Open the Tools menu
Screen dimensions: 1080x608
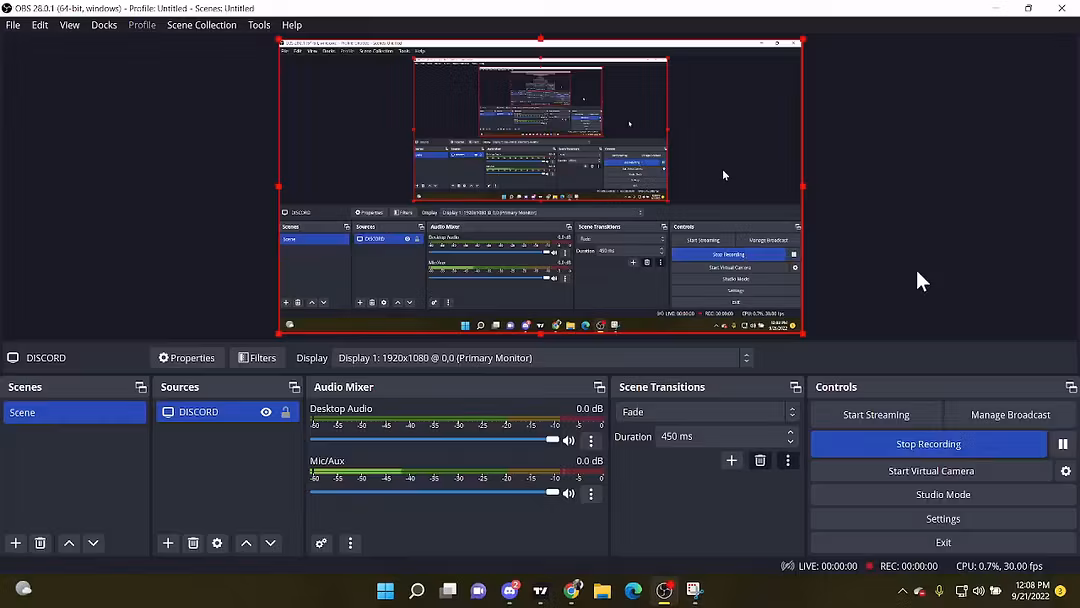[259, 25]
